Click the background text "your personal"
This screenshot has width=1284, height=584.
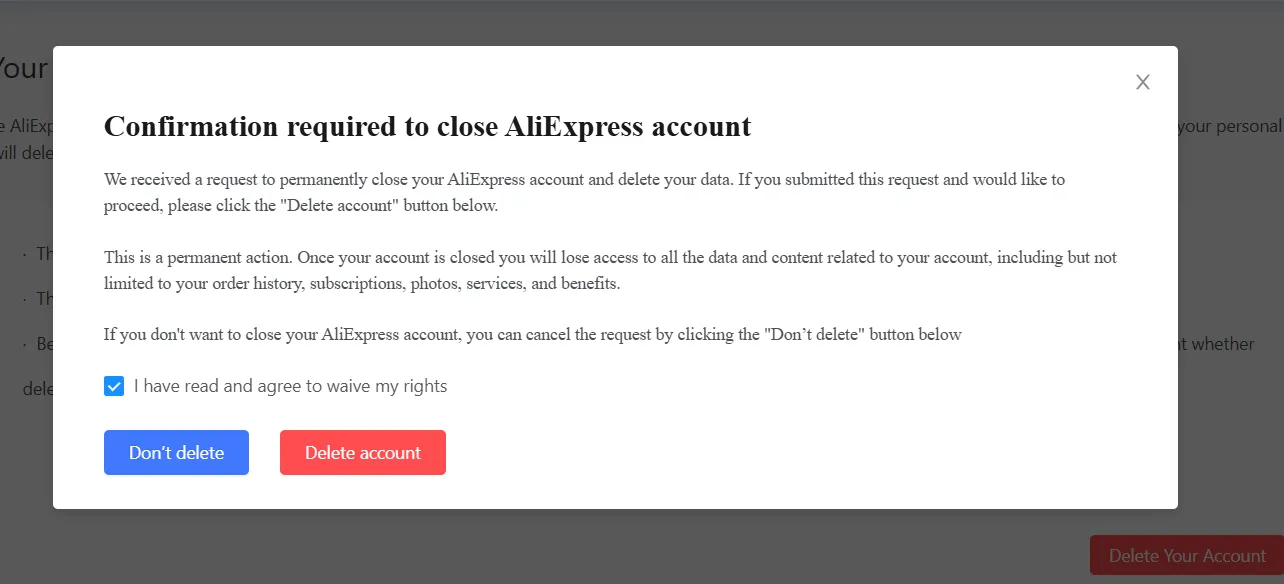coord(1230,127)
